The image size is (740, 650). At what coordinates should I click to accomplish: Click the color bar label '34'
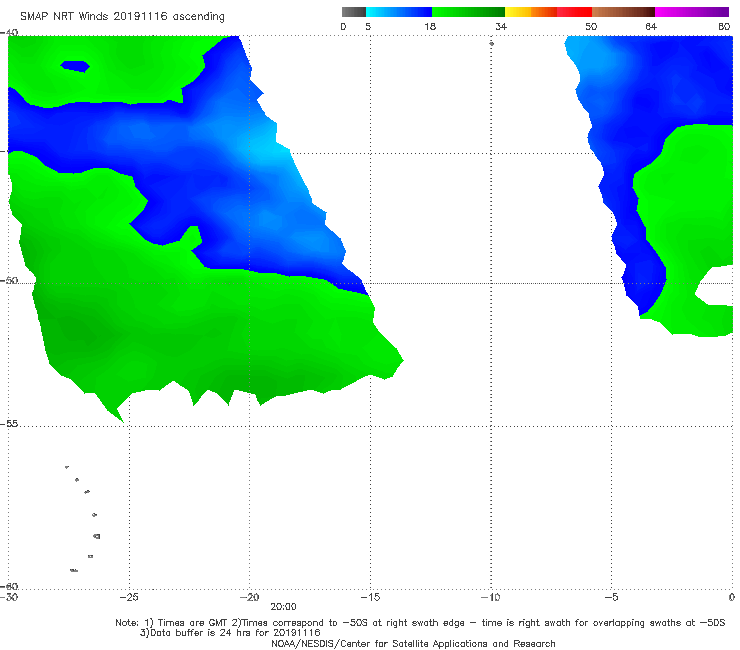click(x=501, y=26)
